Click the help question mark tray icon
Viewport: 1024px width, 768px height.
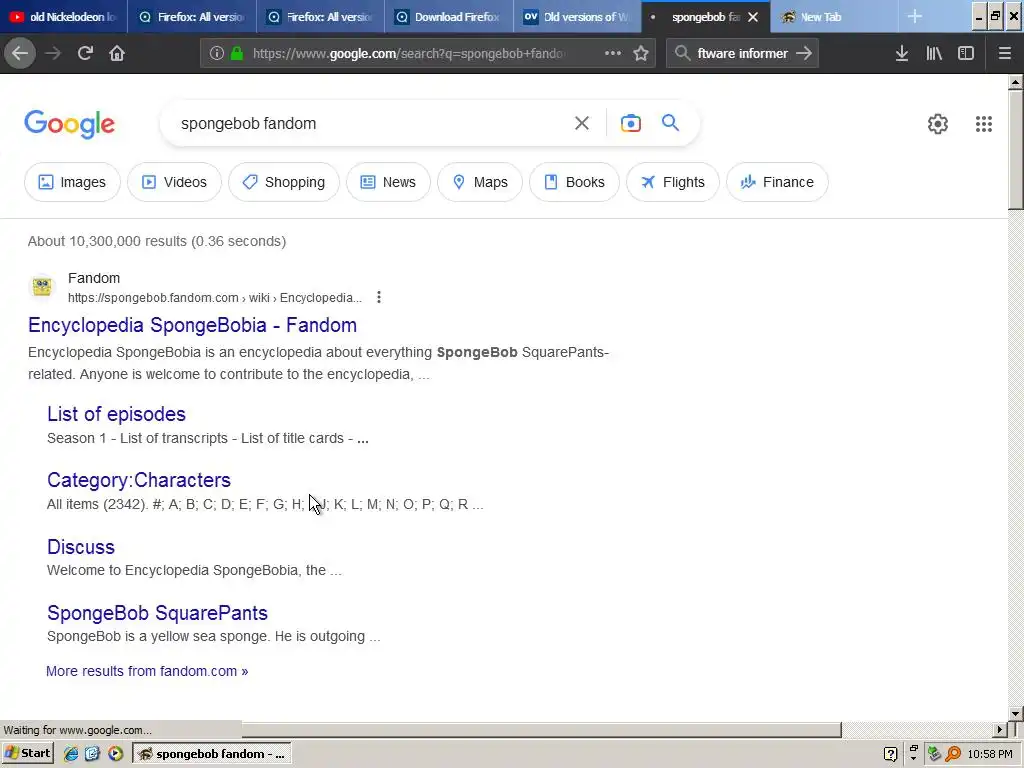890,754
